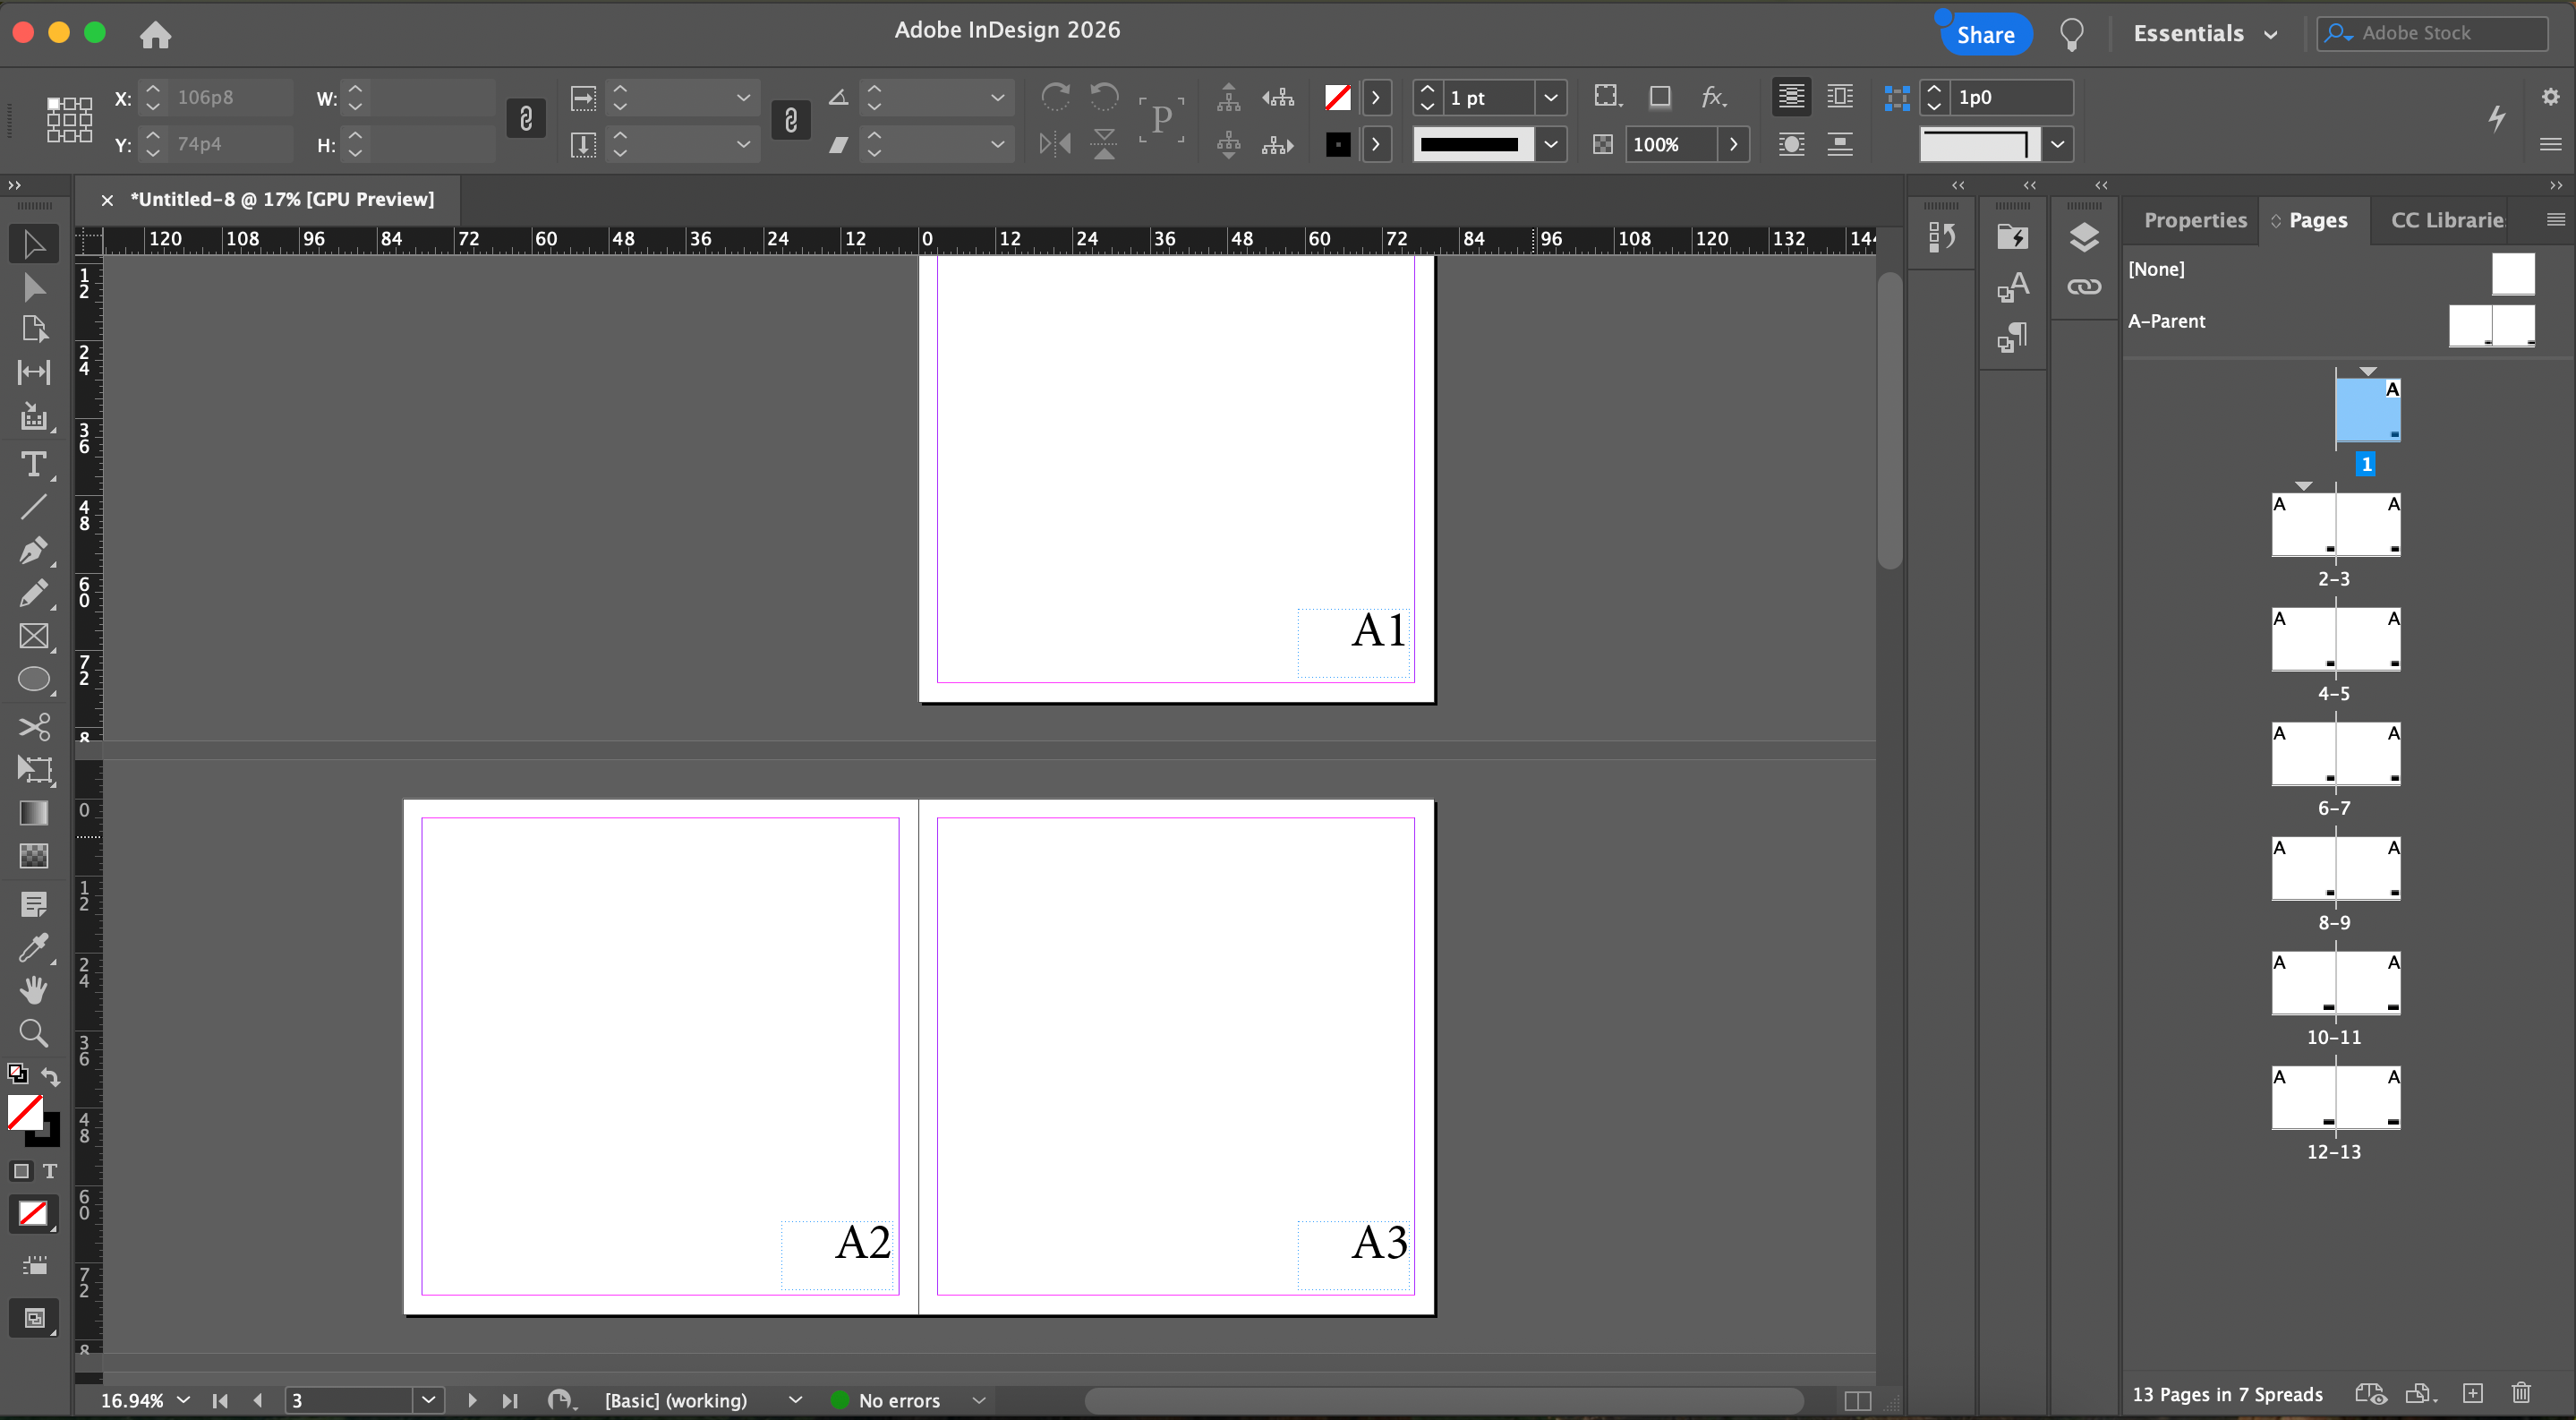Screen dimensions: 2576x1420
Task: Select the Type tool
Action: pos(33,465)
